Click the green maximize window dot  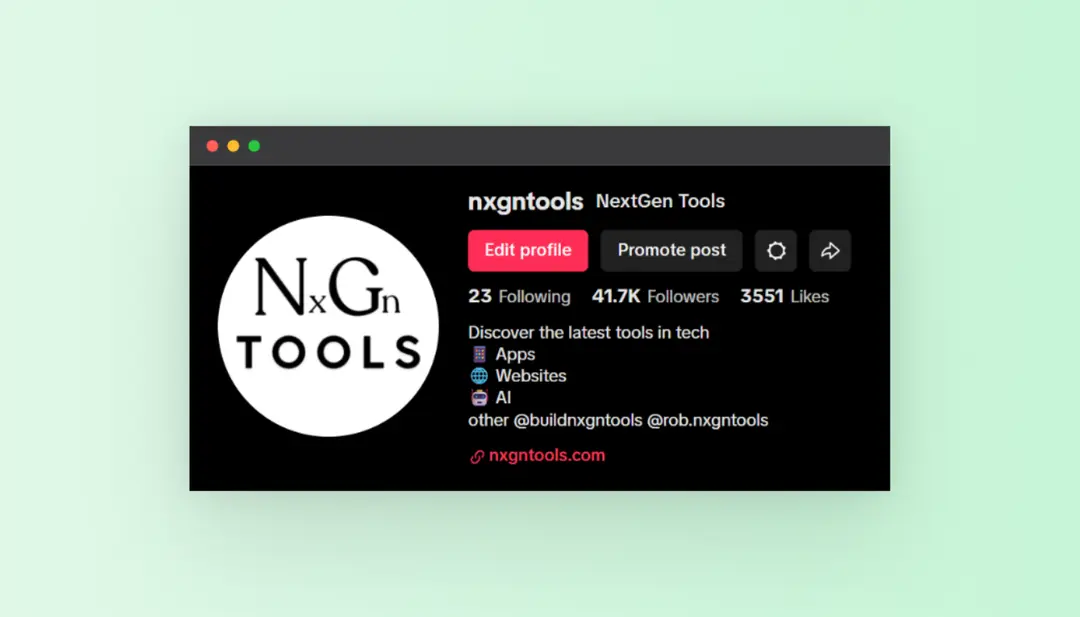click(x=254, y=146)
